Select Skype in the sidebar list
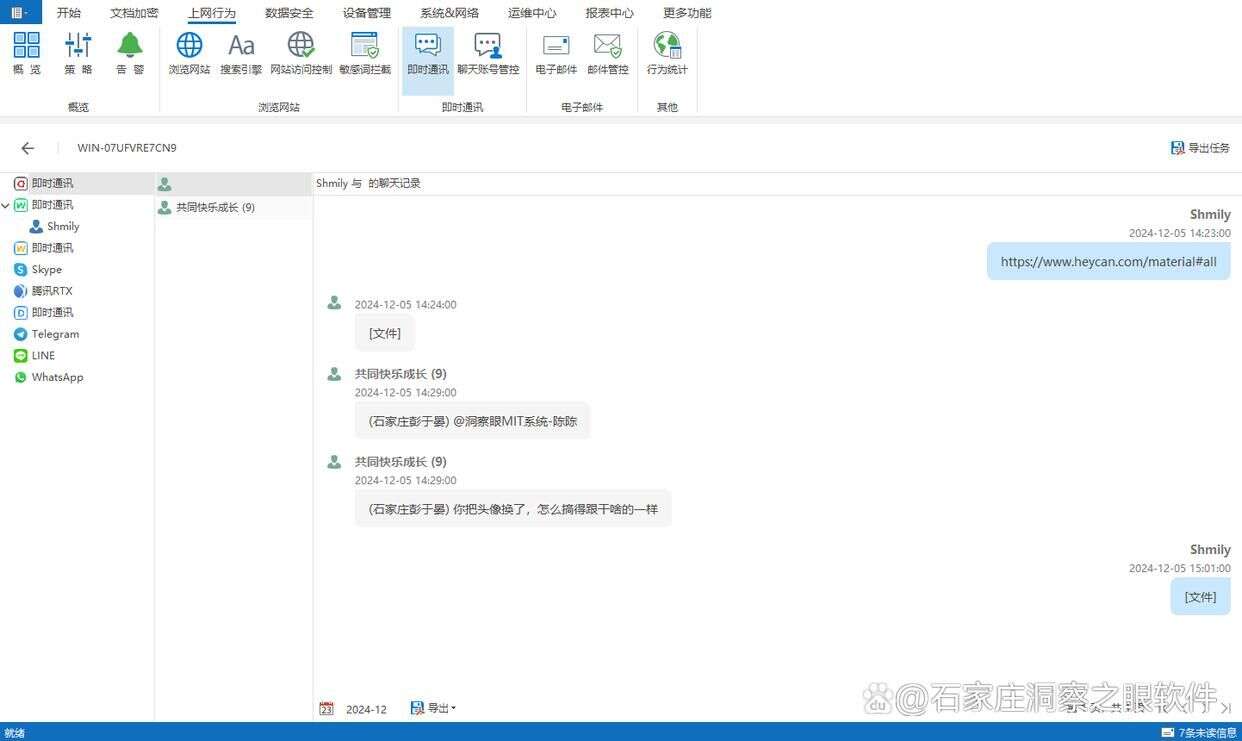This screenshot has height=741, width=1242. click(x=46, y=269)
